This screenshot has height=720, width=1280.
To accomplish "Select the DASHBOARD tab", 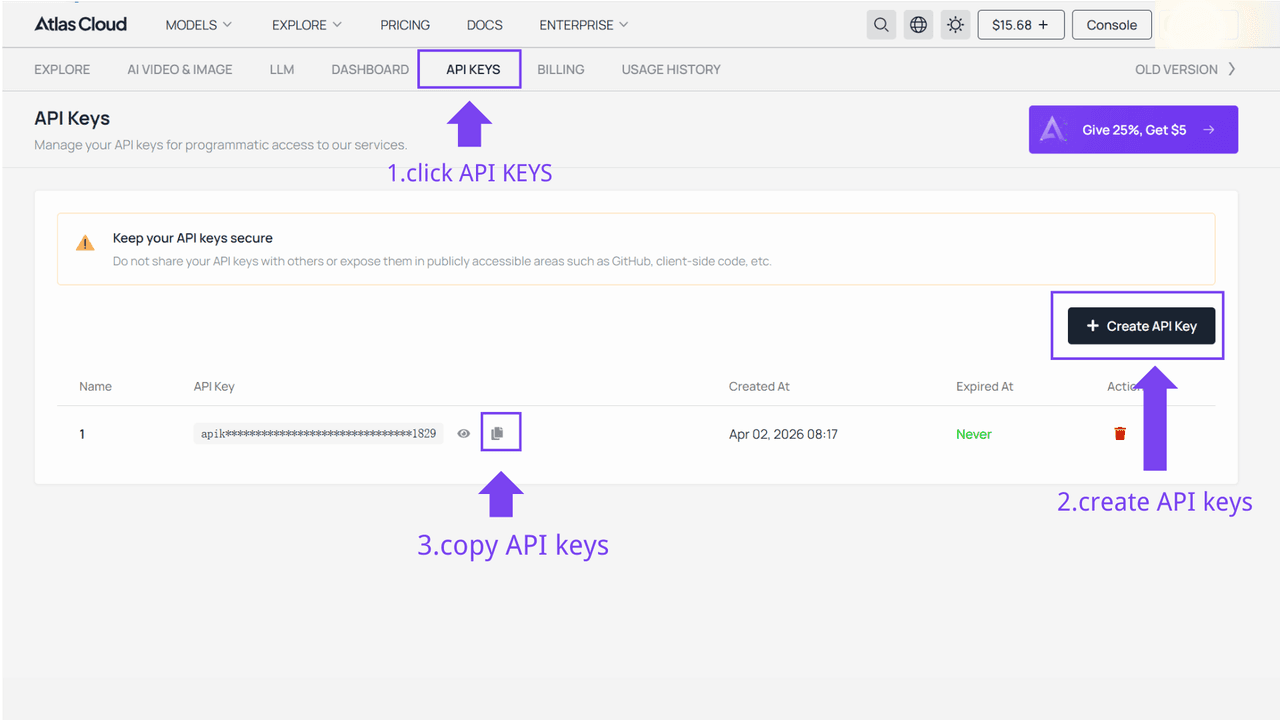I will pos(370,70).
